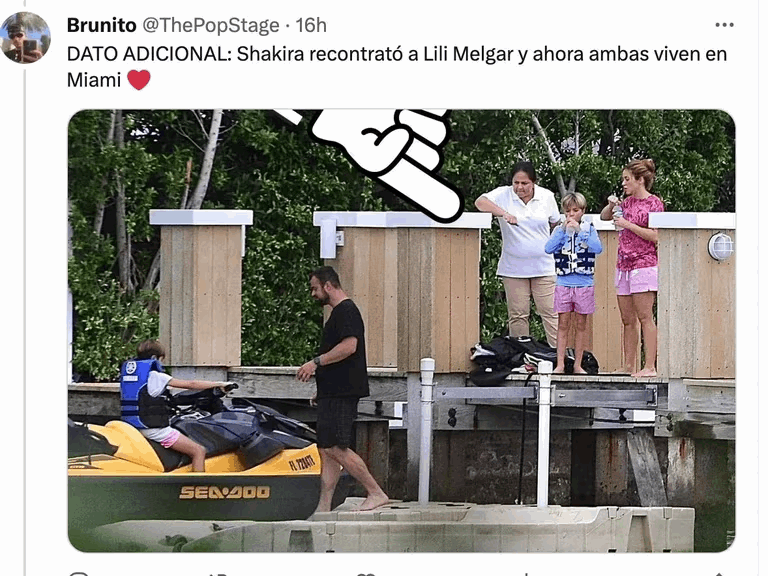
Task: Like the tweet with the heart icon
Action: click(366, 574)
